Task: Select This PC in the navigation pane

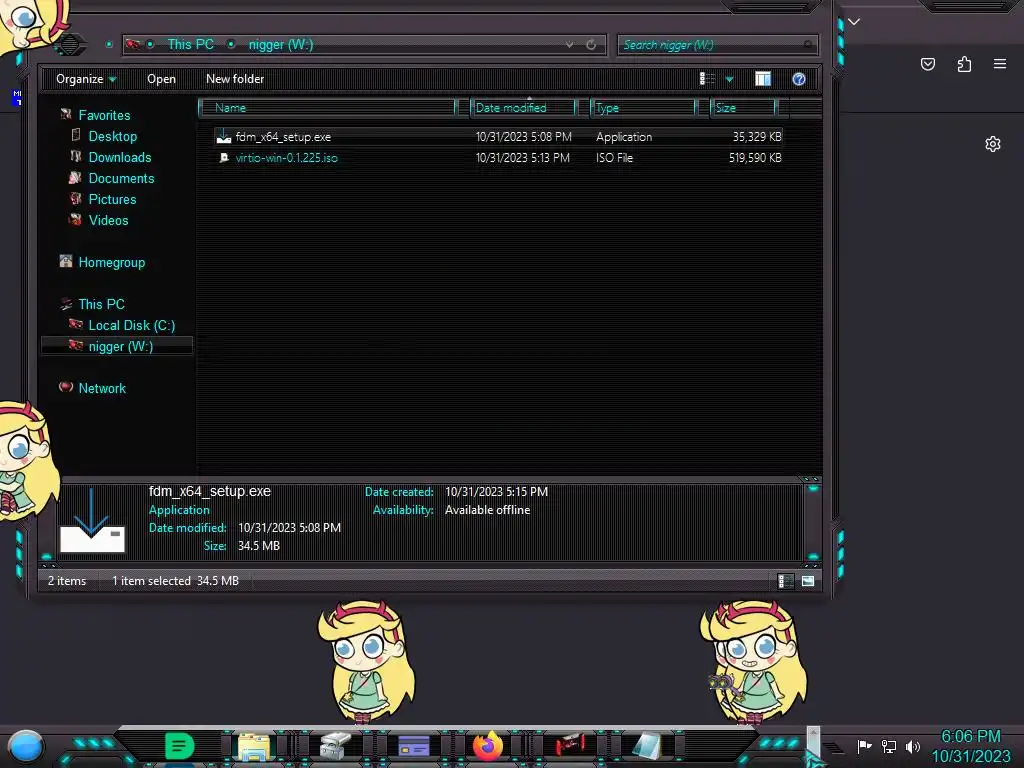Action: click(x=101, y=304)
